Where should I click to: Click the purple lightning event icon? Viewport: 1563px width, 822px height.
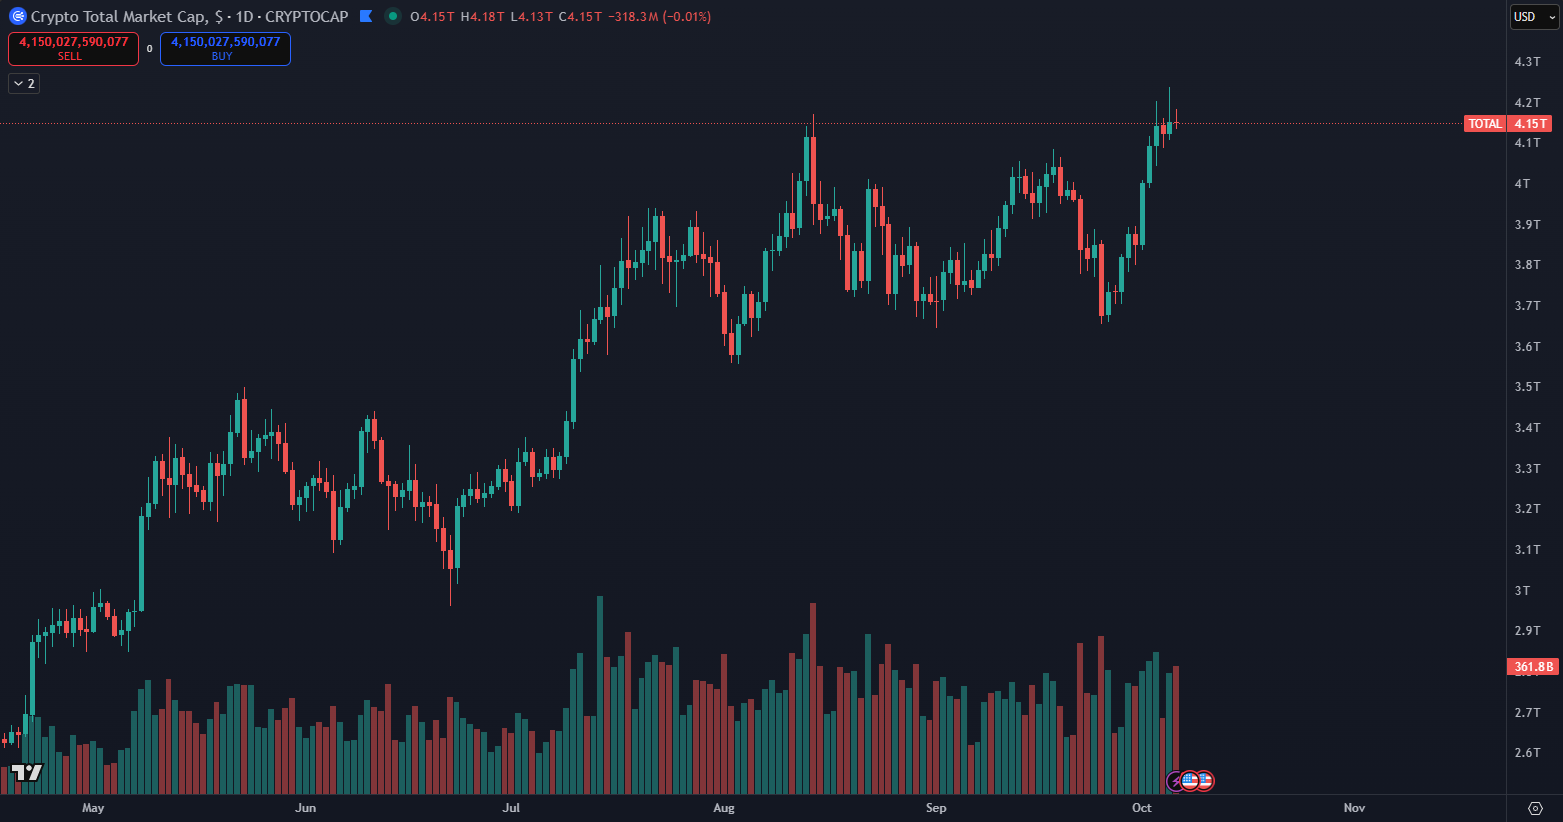[x=1176, y=781]
